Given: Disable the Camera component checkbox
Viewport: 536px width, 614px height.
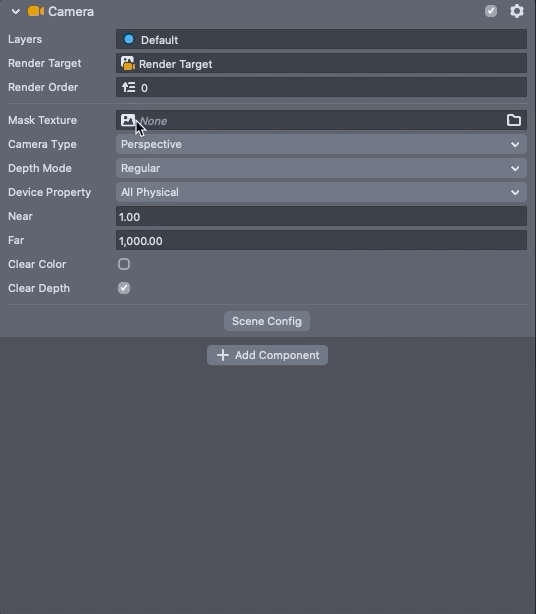Looking at the screenshot, I should point(491,11).
